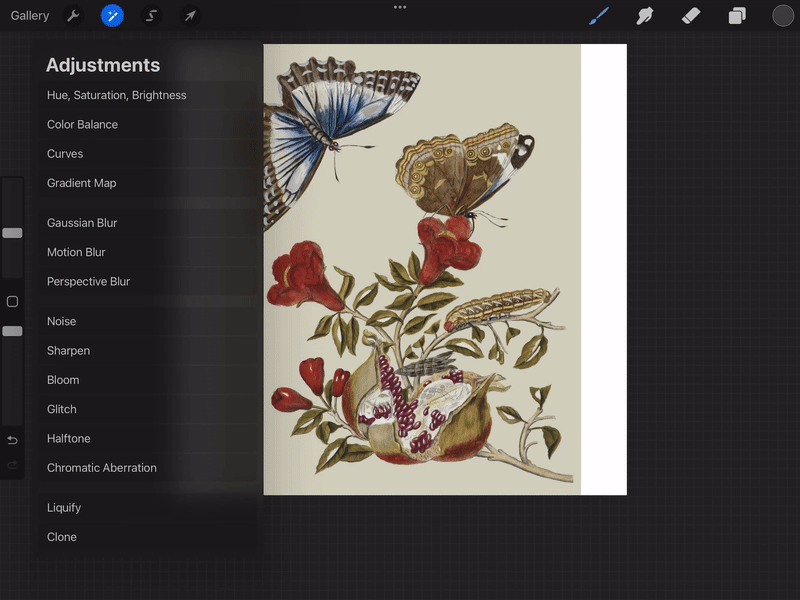The height and width of the screenshot is (600, 800).
Task: Open the Curves adjustment
Action: (65, 154)
